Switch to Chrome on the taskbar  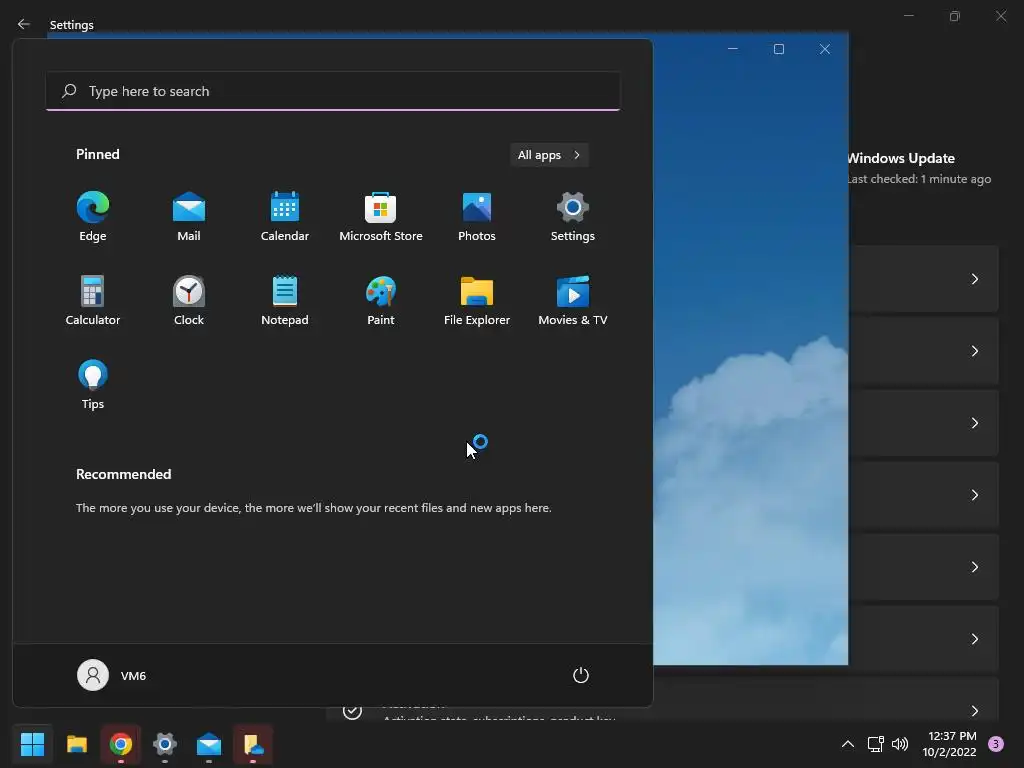[121, 744]
